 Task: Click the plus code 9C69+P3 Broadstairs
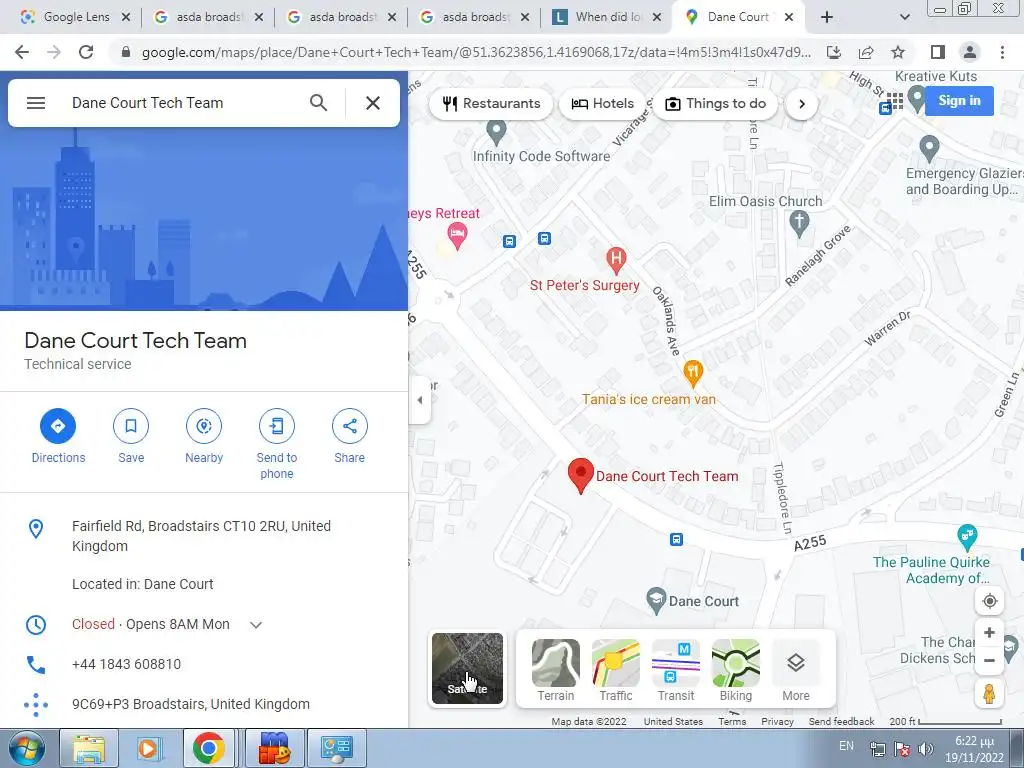click(x=191, y=704)
